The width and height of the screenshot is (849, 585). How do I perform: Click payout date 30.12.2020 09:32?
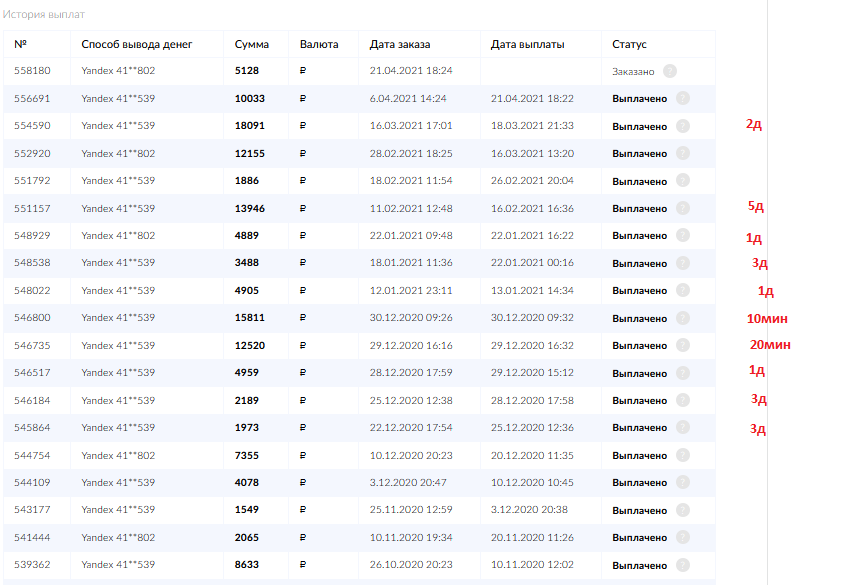click(x=532, y=317)
